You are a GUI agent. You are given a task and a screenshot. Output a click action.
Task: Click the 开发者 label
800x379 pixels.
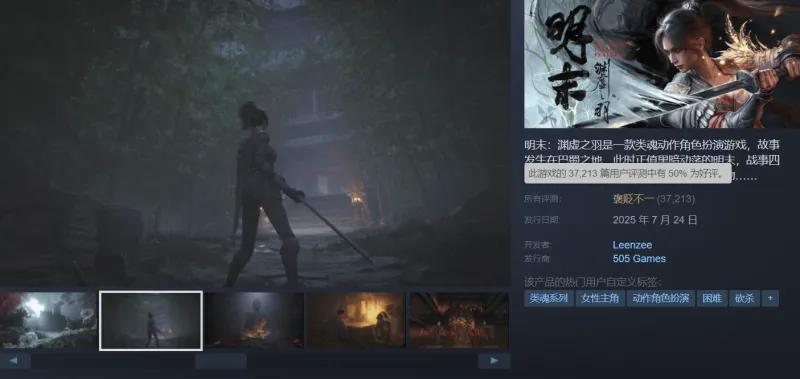(x=538, y=245)
